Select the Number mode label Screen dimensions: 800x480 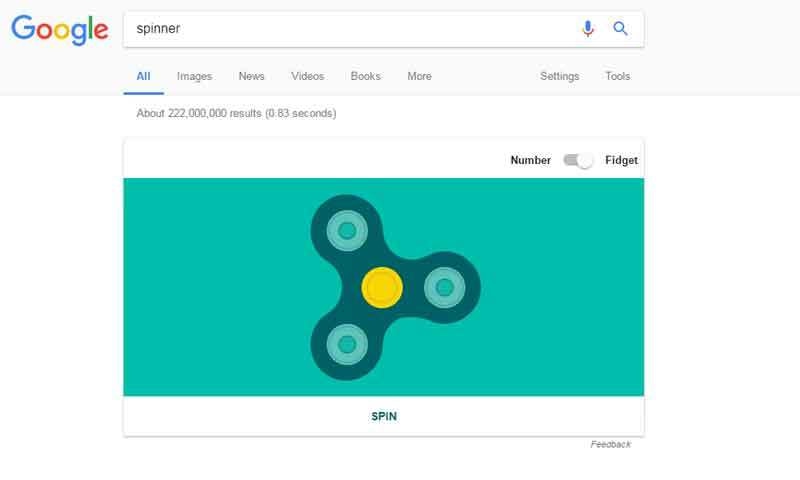(x=530, y=160)
